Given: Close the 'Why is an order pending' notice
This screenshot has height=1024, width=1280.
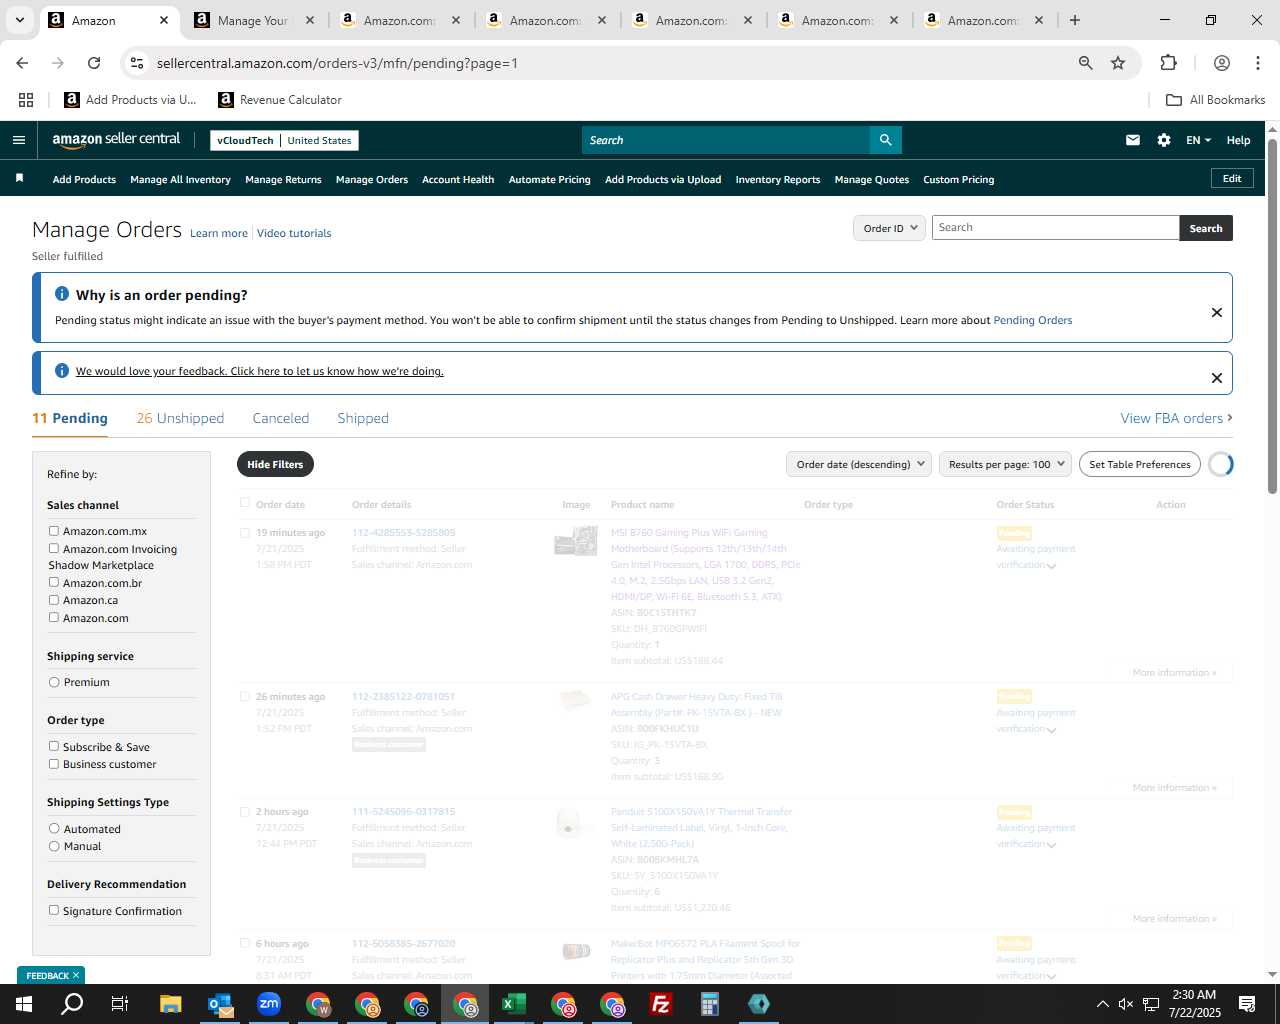Looking at the screenshot, I should [1217, 312].
